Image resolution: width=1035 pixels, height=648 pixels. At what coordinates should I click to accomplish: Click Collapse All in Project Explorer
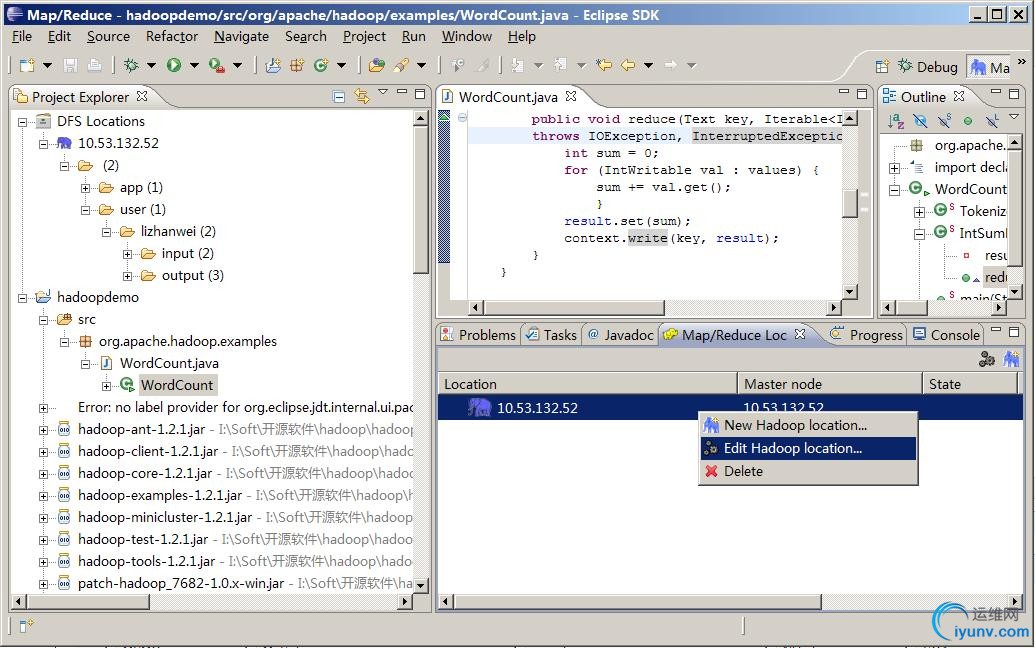tap(339, 97)
